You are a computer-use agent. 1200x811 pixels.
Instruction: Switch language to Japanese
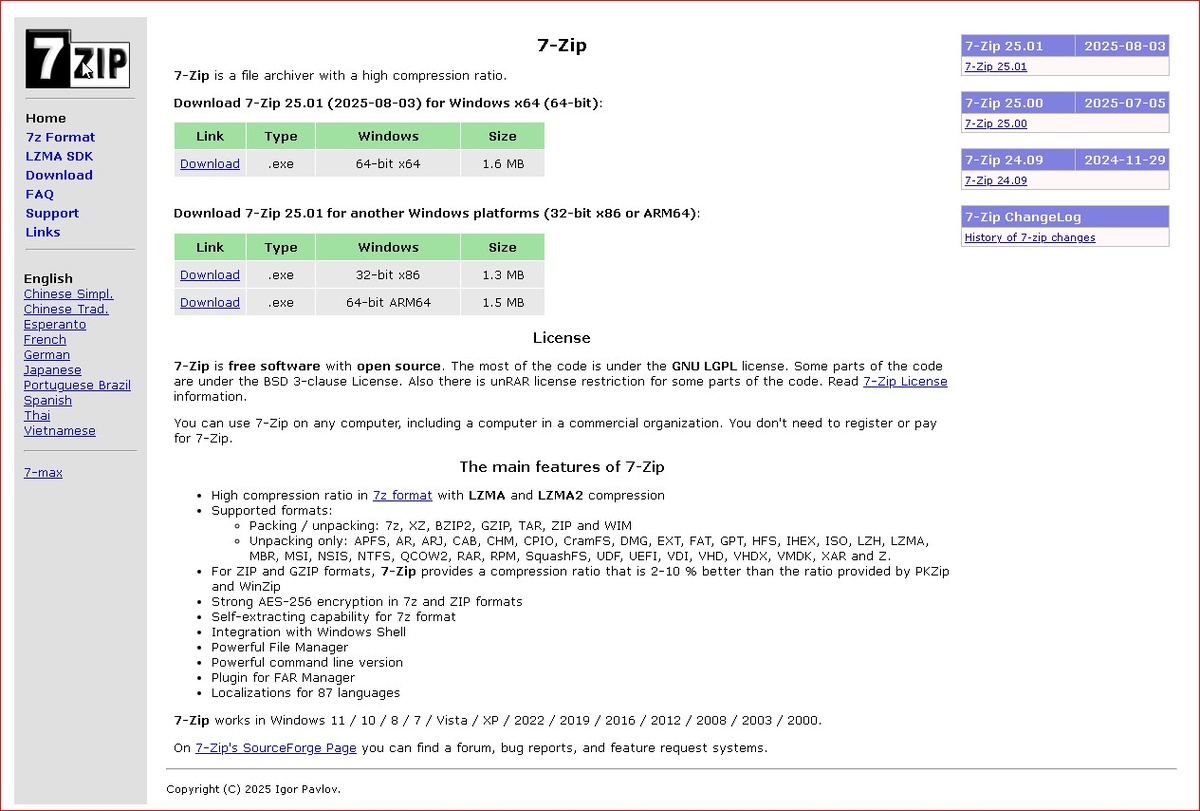coord(53,370)
